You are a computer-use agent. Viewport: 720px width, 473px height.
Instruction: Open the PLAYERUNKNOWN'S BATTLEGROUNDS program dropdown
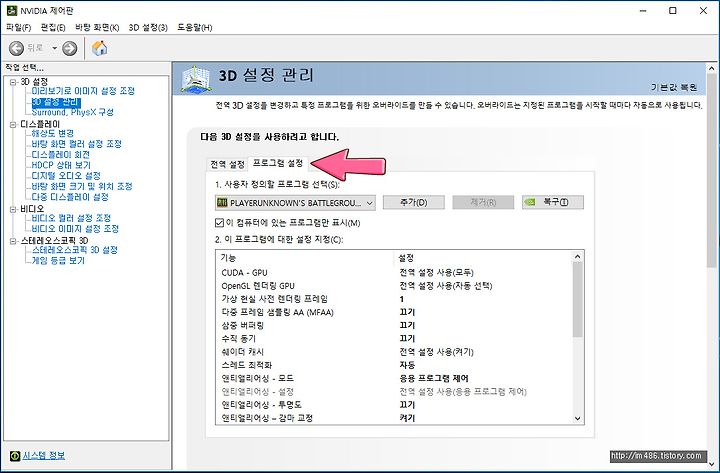(295, 203)
